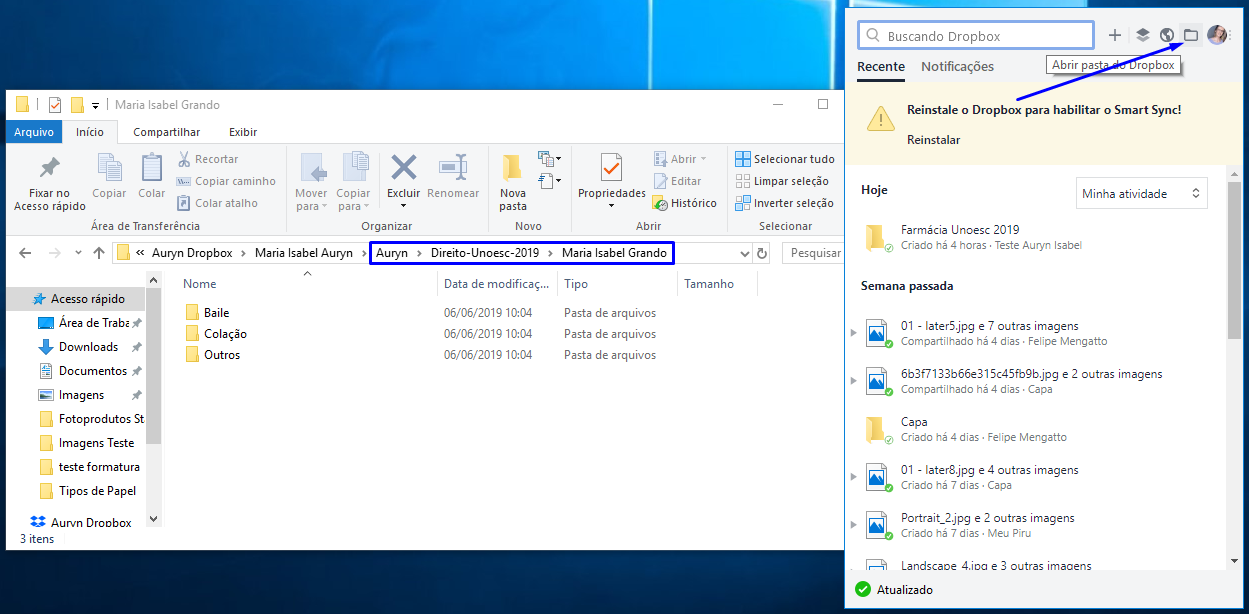Click the Abrir pasta do Dropbox folder icon
Viewport: 1249px width, 614px height.
tap(1190, 35)
